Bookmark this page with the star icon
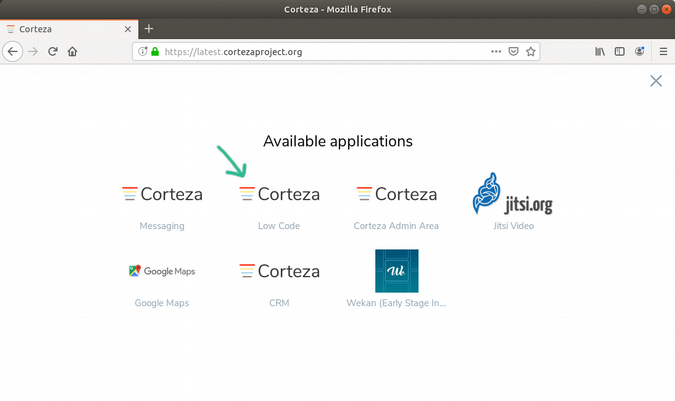675x401 pixels. click(x=531, y=51)
